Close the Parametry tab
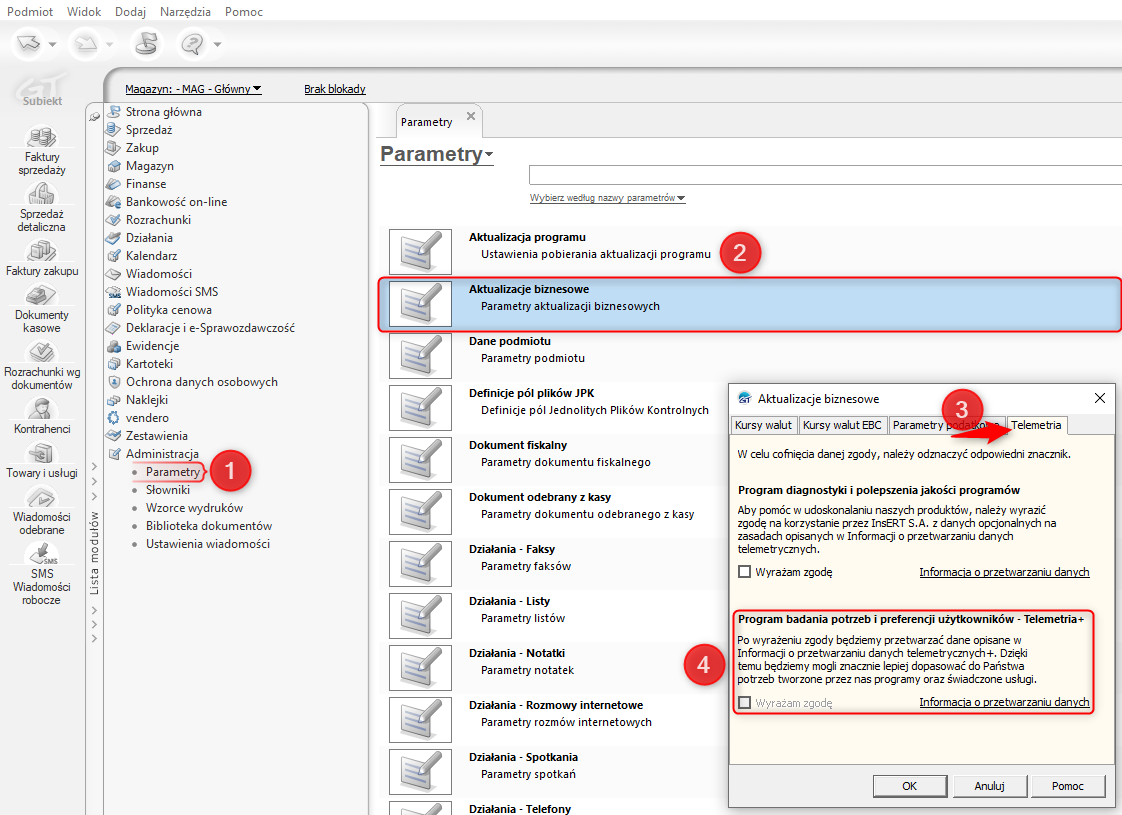The width and height of the screenshot is (1122, 815). pos(471,116)
